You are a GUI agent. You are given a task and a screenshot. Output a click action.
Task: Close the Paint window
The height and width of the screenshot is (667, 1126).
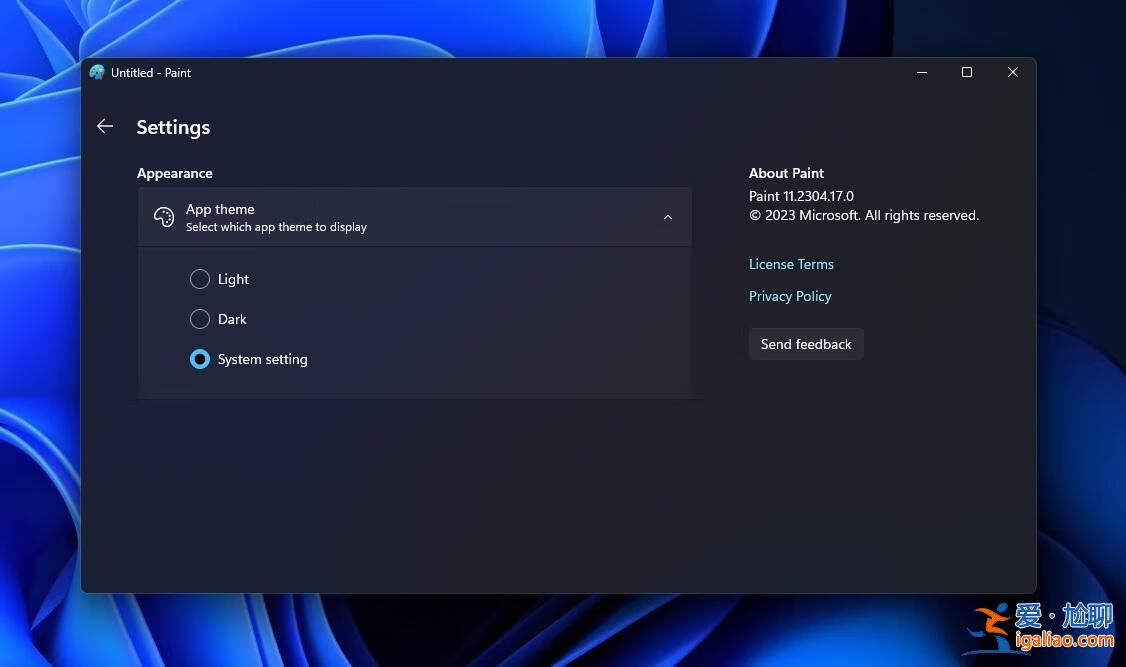(x=1013, y=72)
